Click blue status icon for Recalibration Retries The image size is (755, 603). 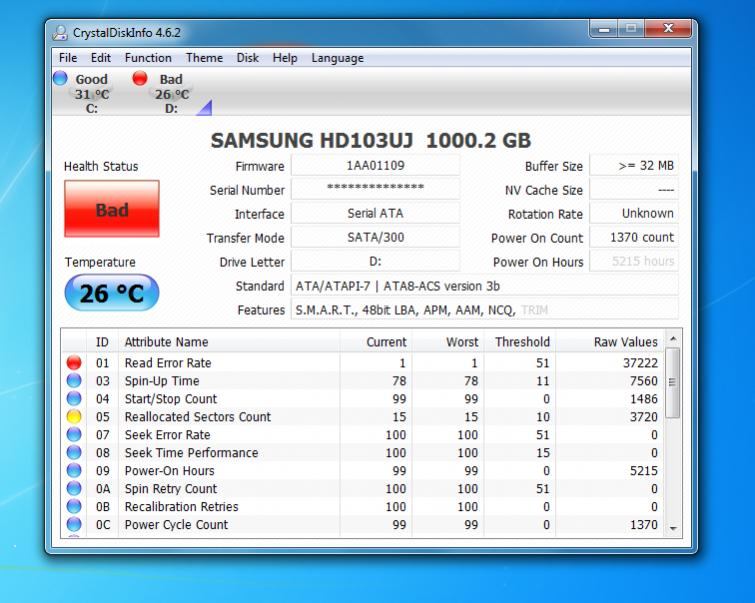click(74, 506)
